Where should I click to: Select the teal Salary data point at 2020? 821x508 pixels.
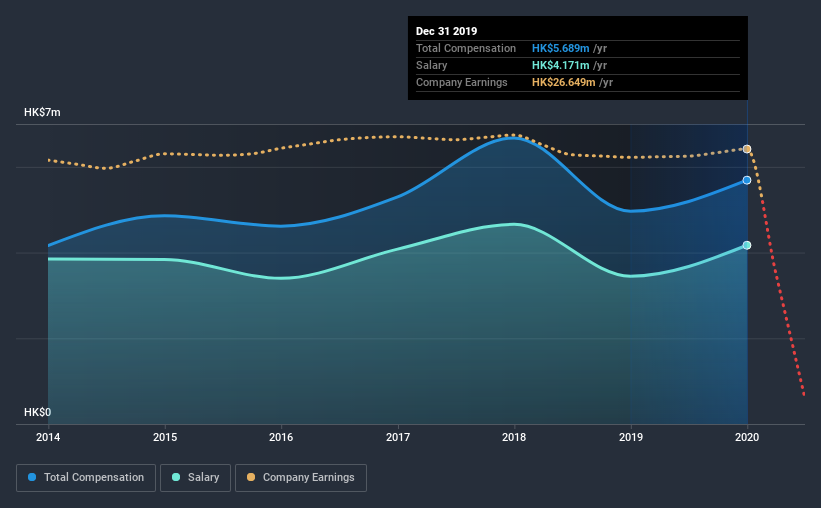(x=747, y=245)
